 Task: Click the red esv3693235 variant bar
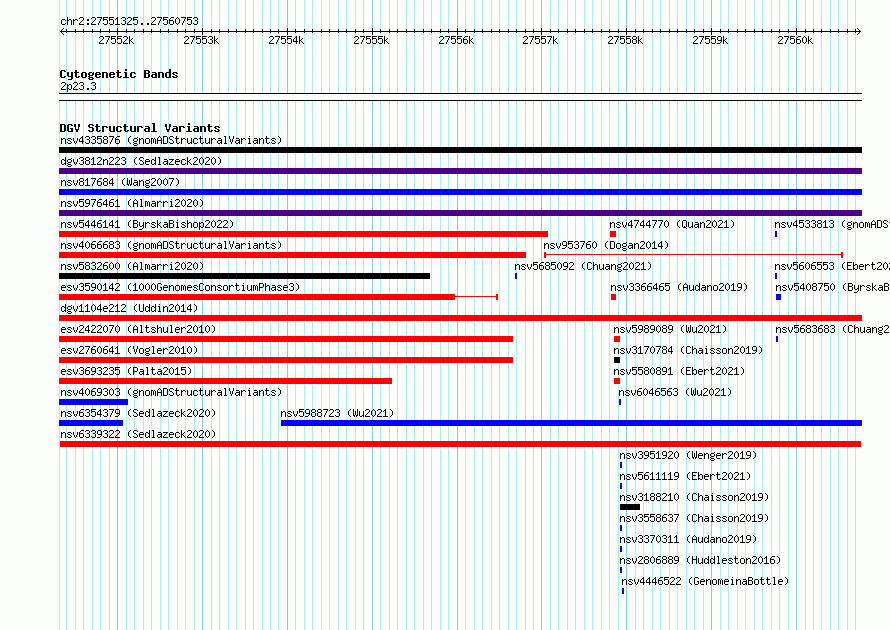[225, 381]
